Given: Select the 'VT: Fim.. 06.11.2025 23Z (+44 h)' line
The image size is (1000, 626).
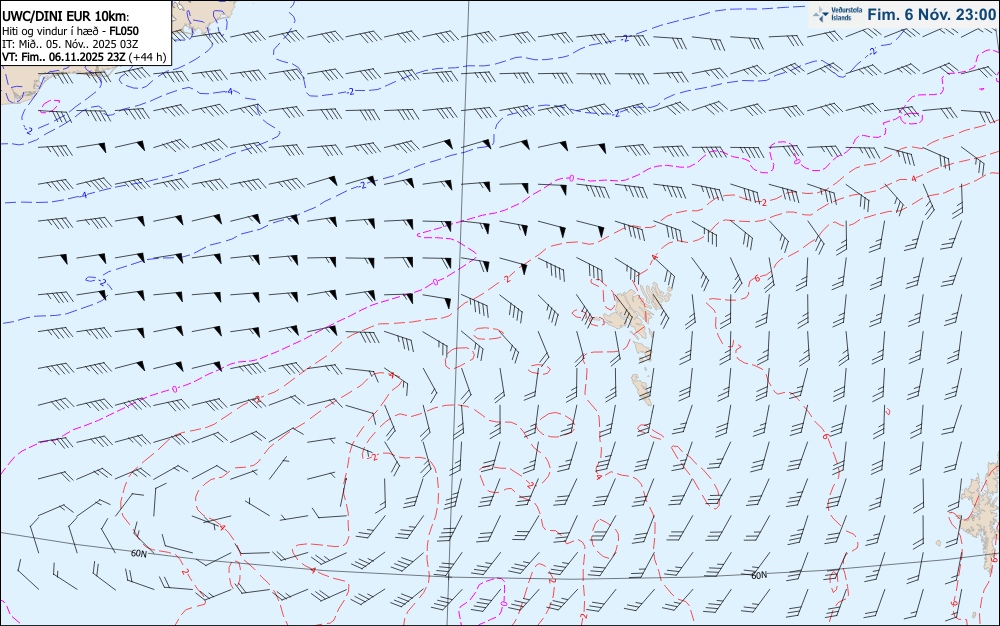Looking at the screenshot, I should point(84,57).
